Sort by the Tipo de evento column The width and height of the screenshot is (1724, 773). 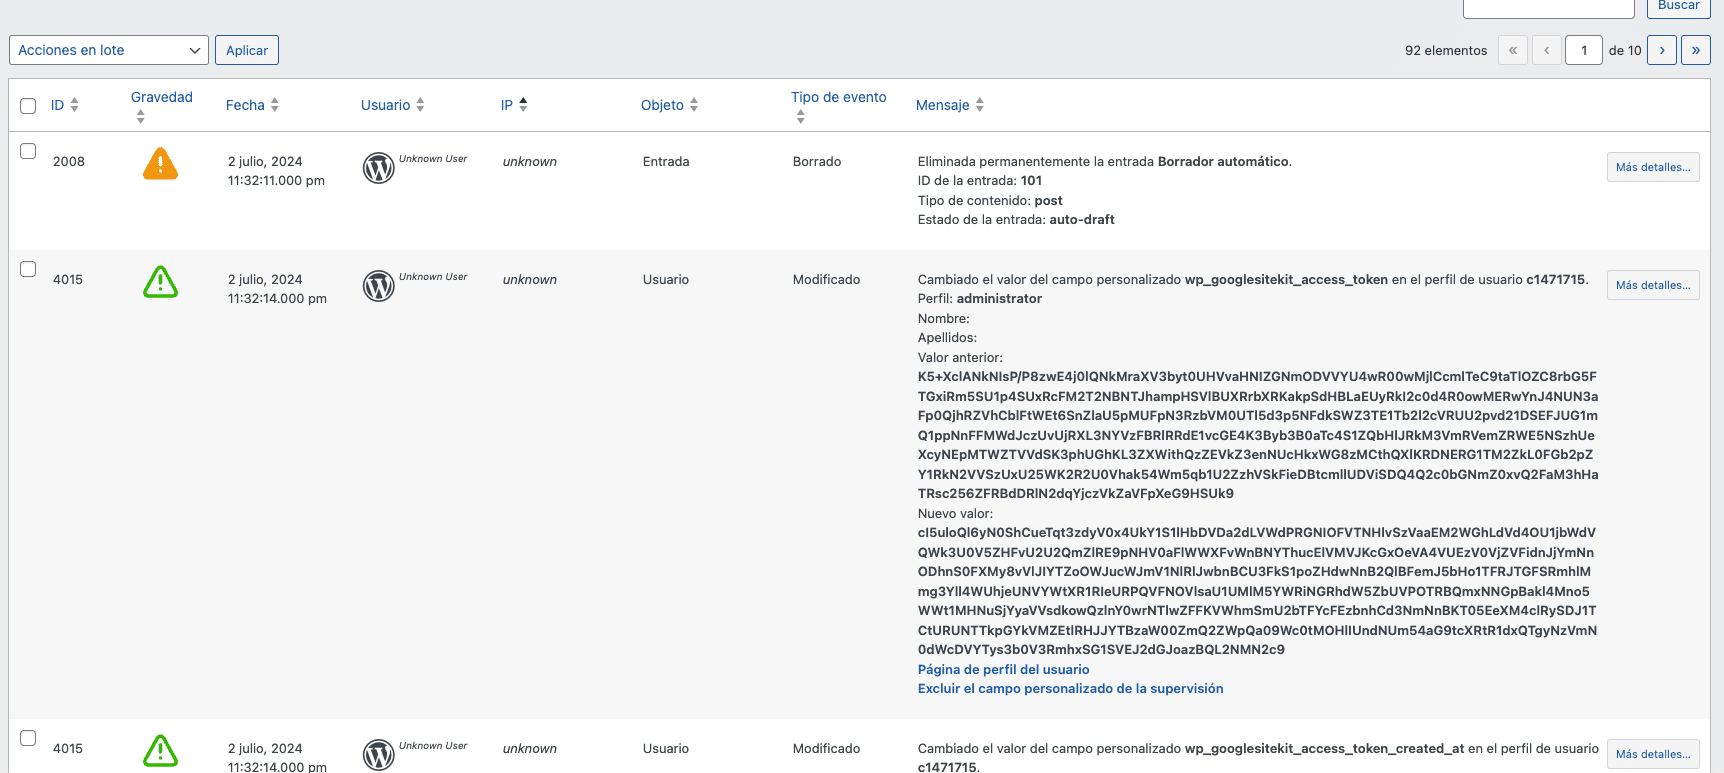pos(838,97)
